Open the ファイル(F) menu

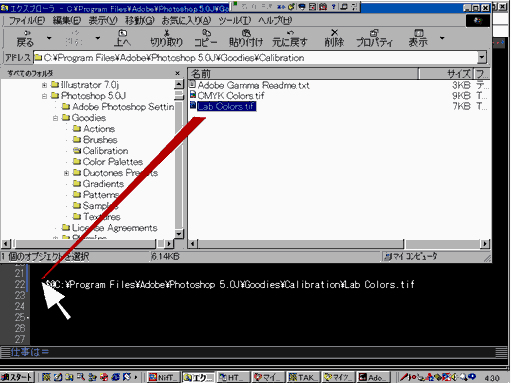click(26, 21)
